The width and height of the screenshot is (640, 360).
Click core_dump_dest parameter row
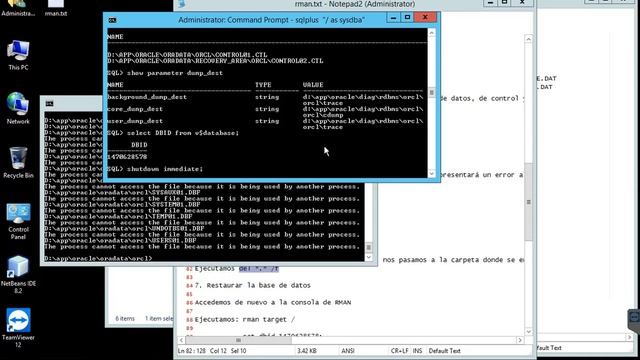coord(265,112)
